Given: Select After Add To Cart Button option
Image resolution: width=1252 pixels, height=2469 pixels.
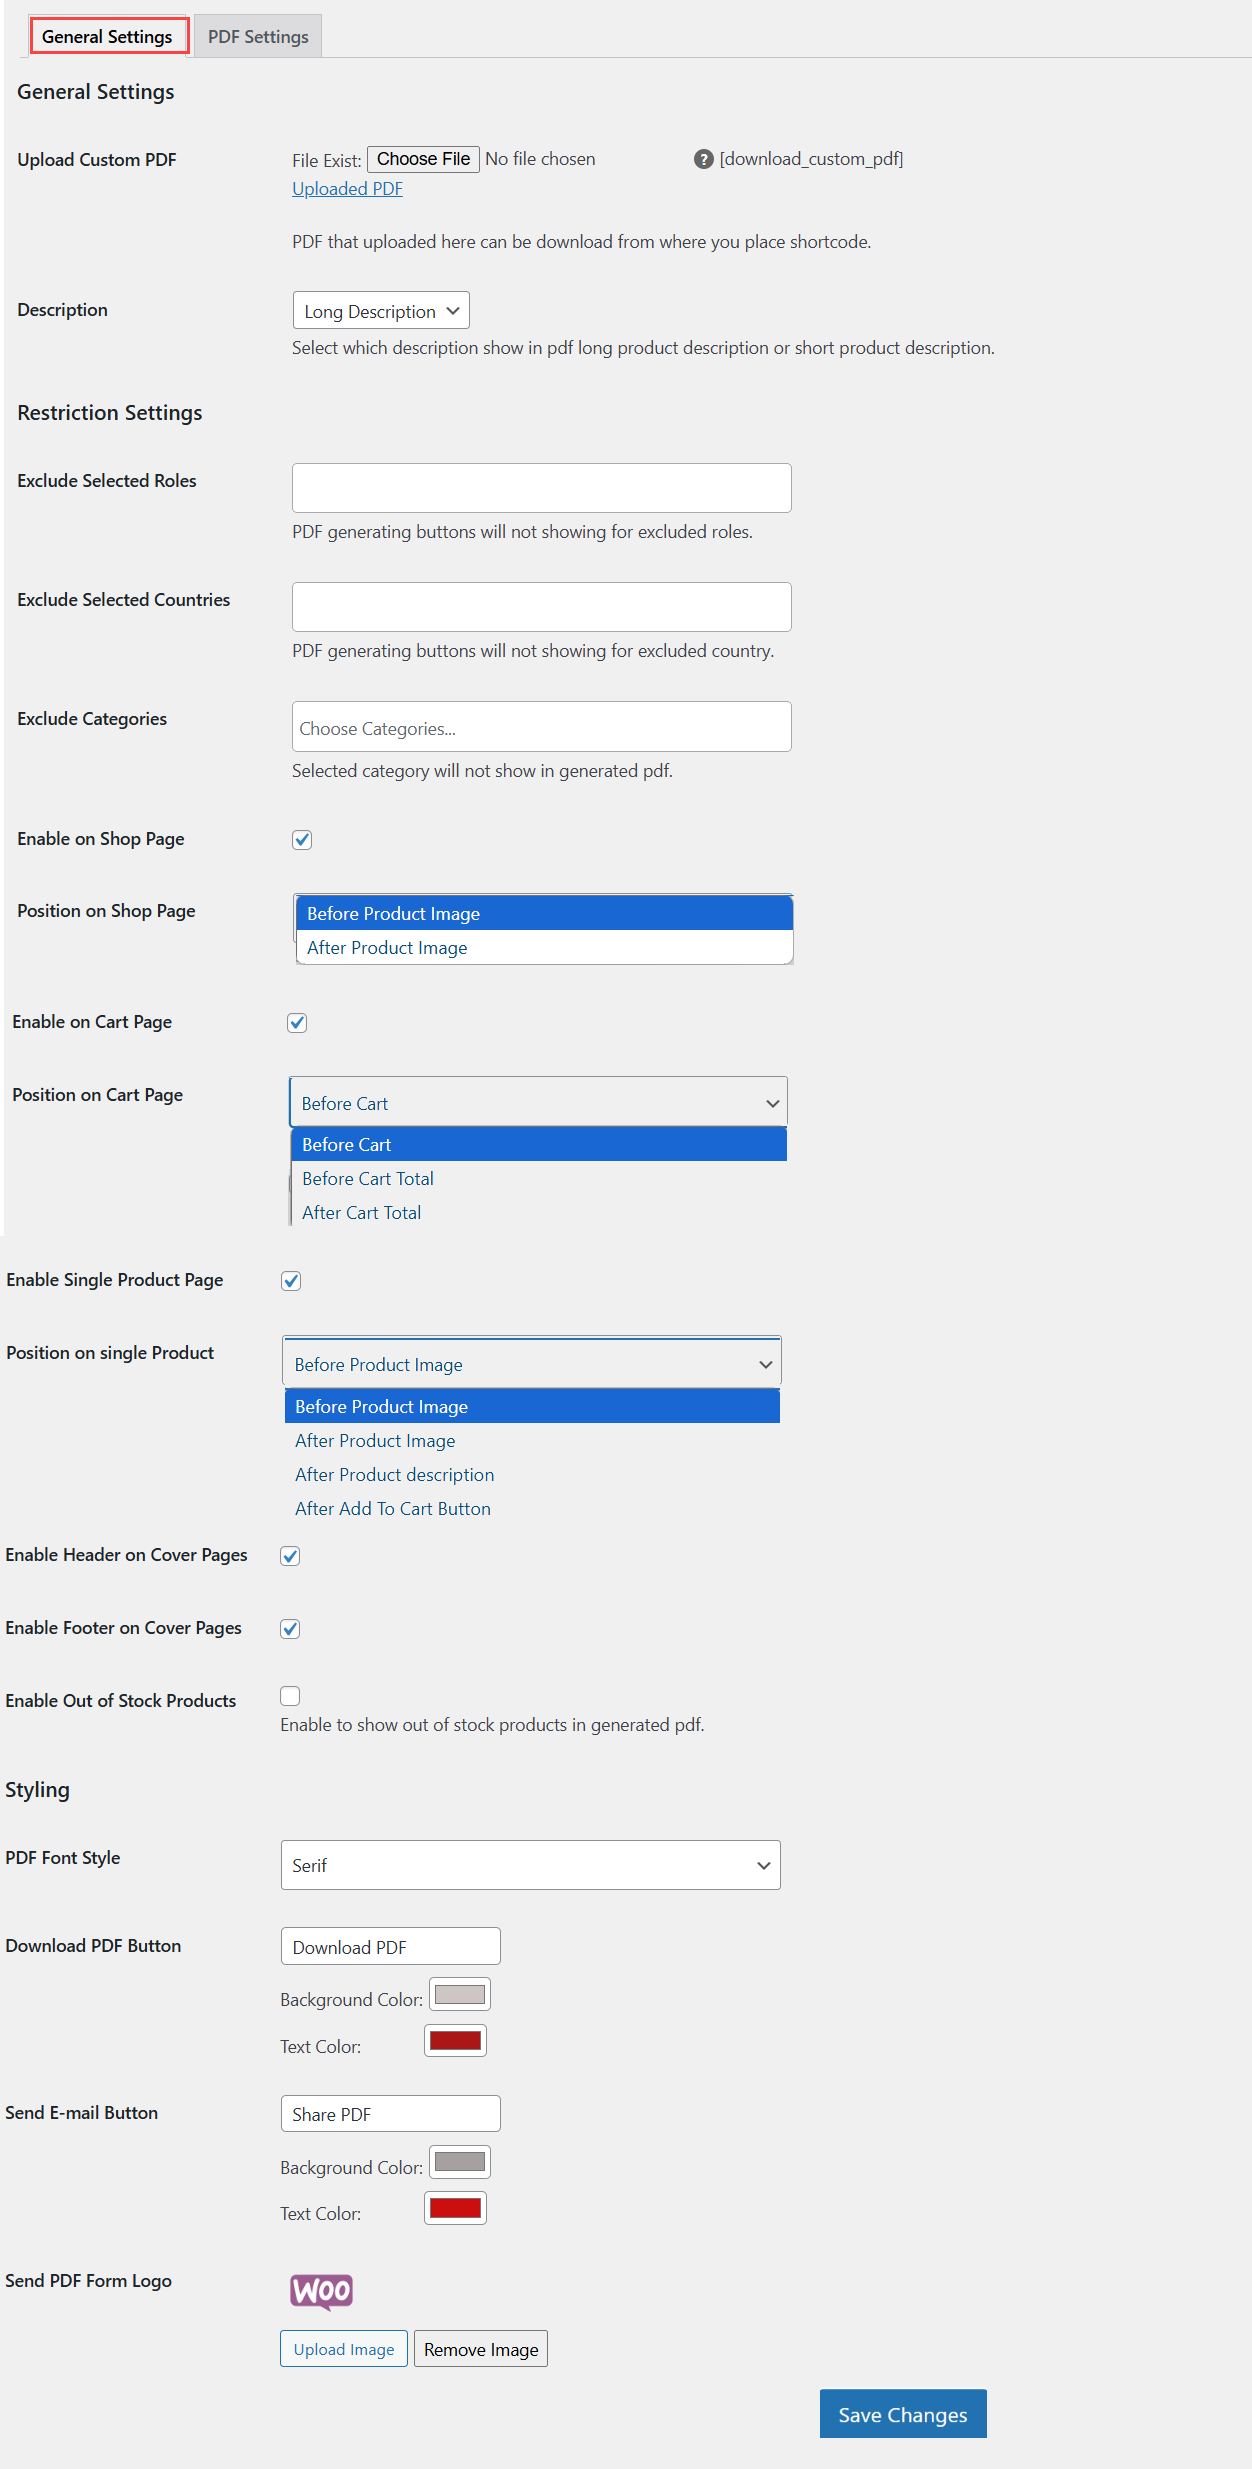Looking at the screenshot, I should 392,1508.
